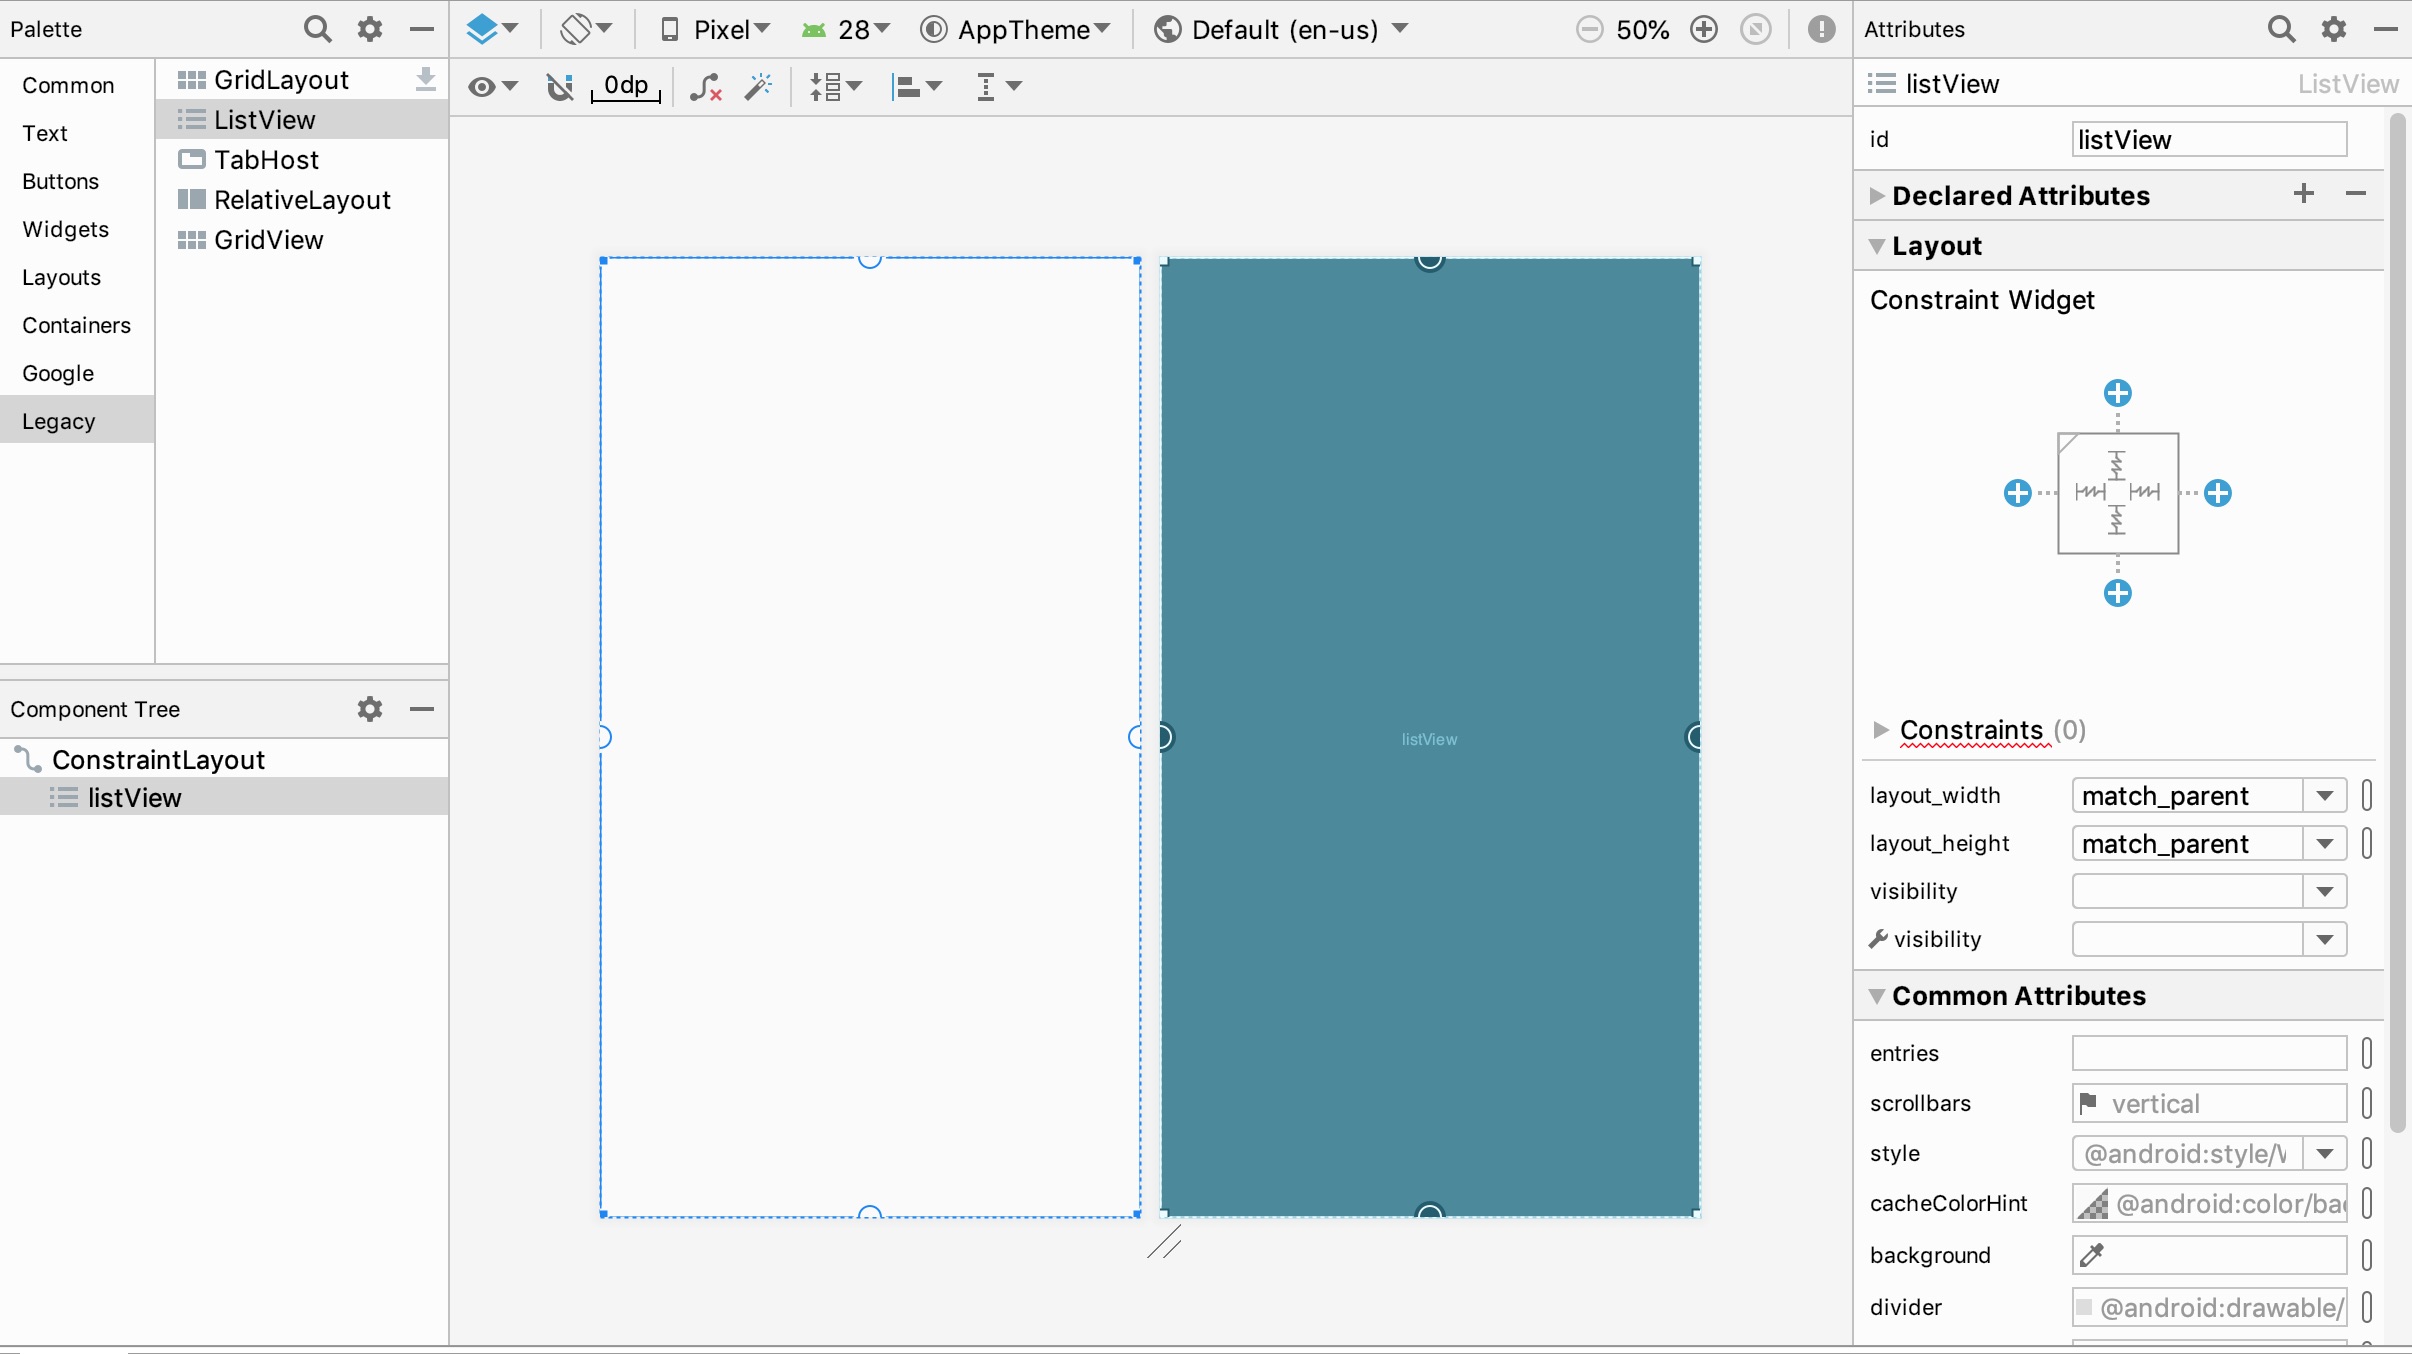Clear all constraints icon
Image resolution: width=2412 pixels, height=1354 pixels.
tap(706, 87)
